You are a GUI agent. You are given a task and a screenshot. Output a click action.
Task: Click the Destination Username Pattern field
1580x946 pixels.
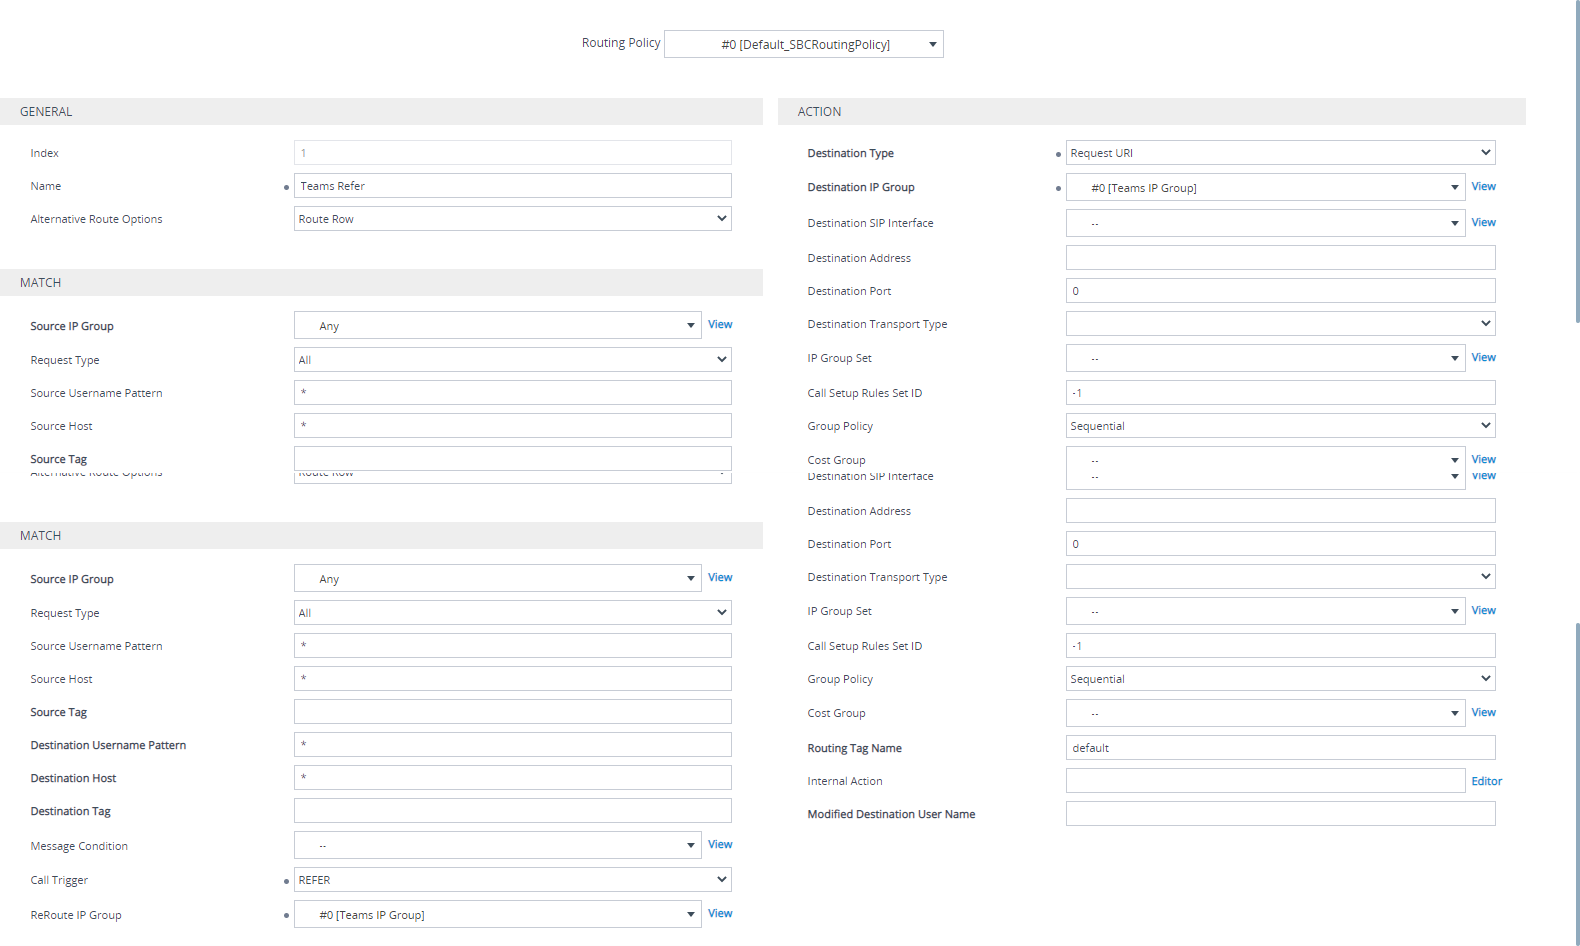pos(512,745)
